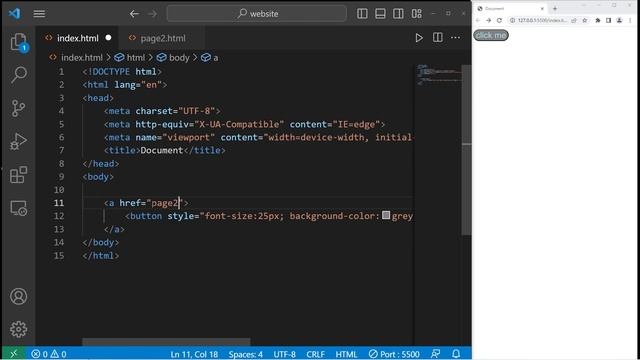Switch to the index.html editor tab
Viewport: 640px width, 360px height.
(78, 38)
